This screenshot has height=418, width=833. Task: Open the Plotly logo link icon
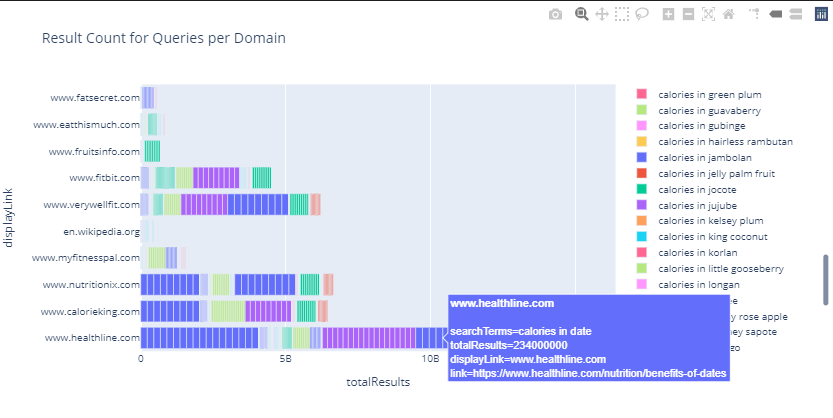(821, 14)
